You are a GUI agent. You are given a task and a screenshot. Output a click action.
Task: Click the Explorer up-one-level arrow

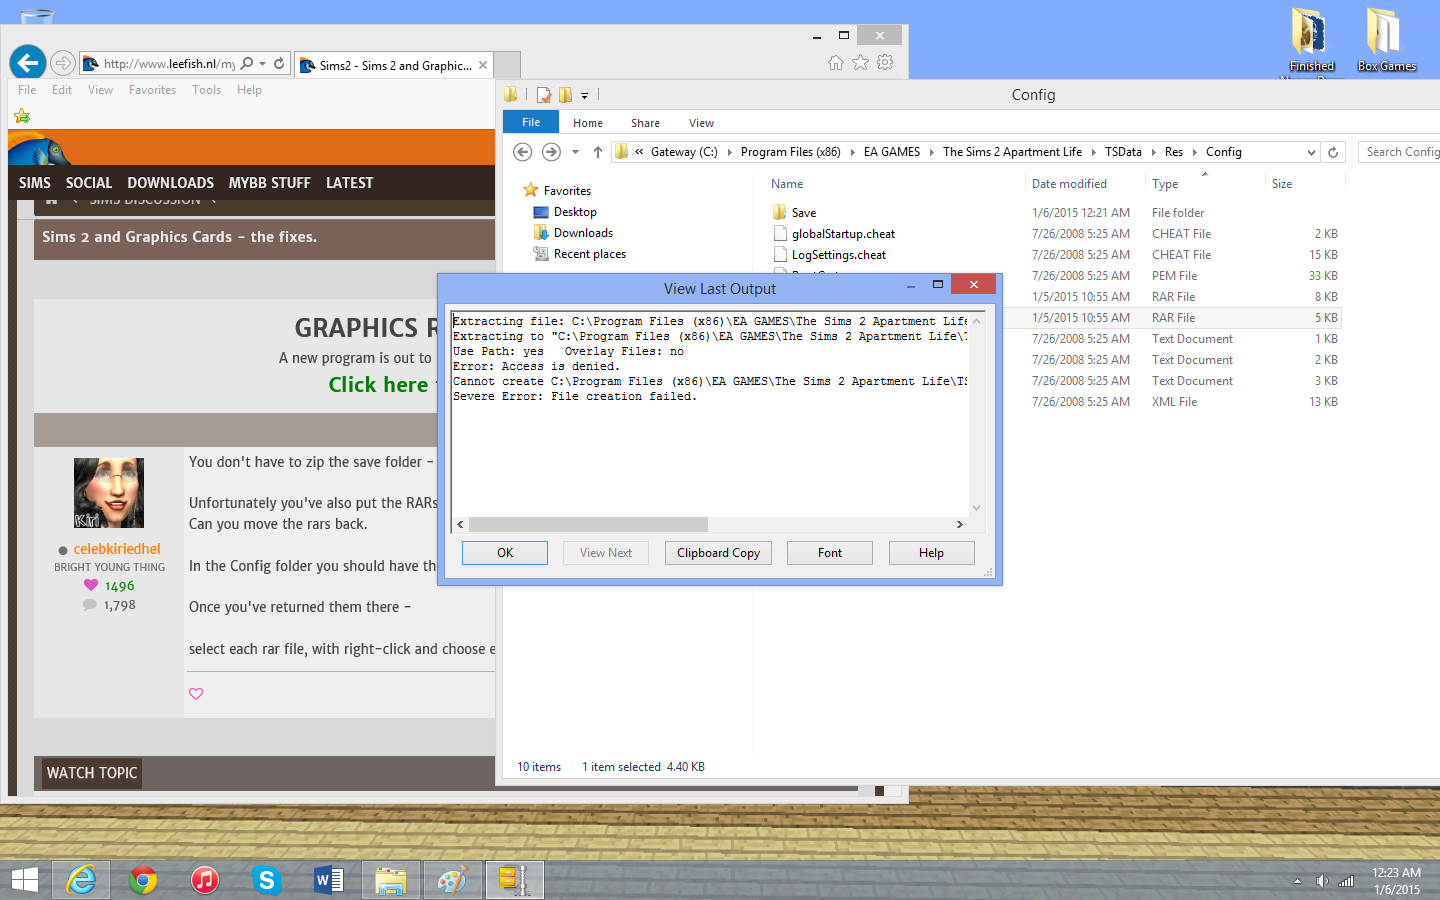598,152
